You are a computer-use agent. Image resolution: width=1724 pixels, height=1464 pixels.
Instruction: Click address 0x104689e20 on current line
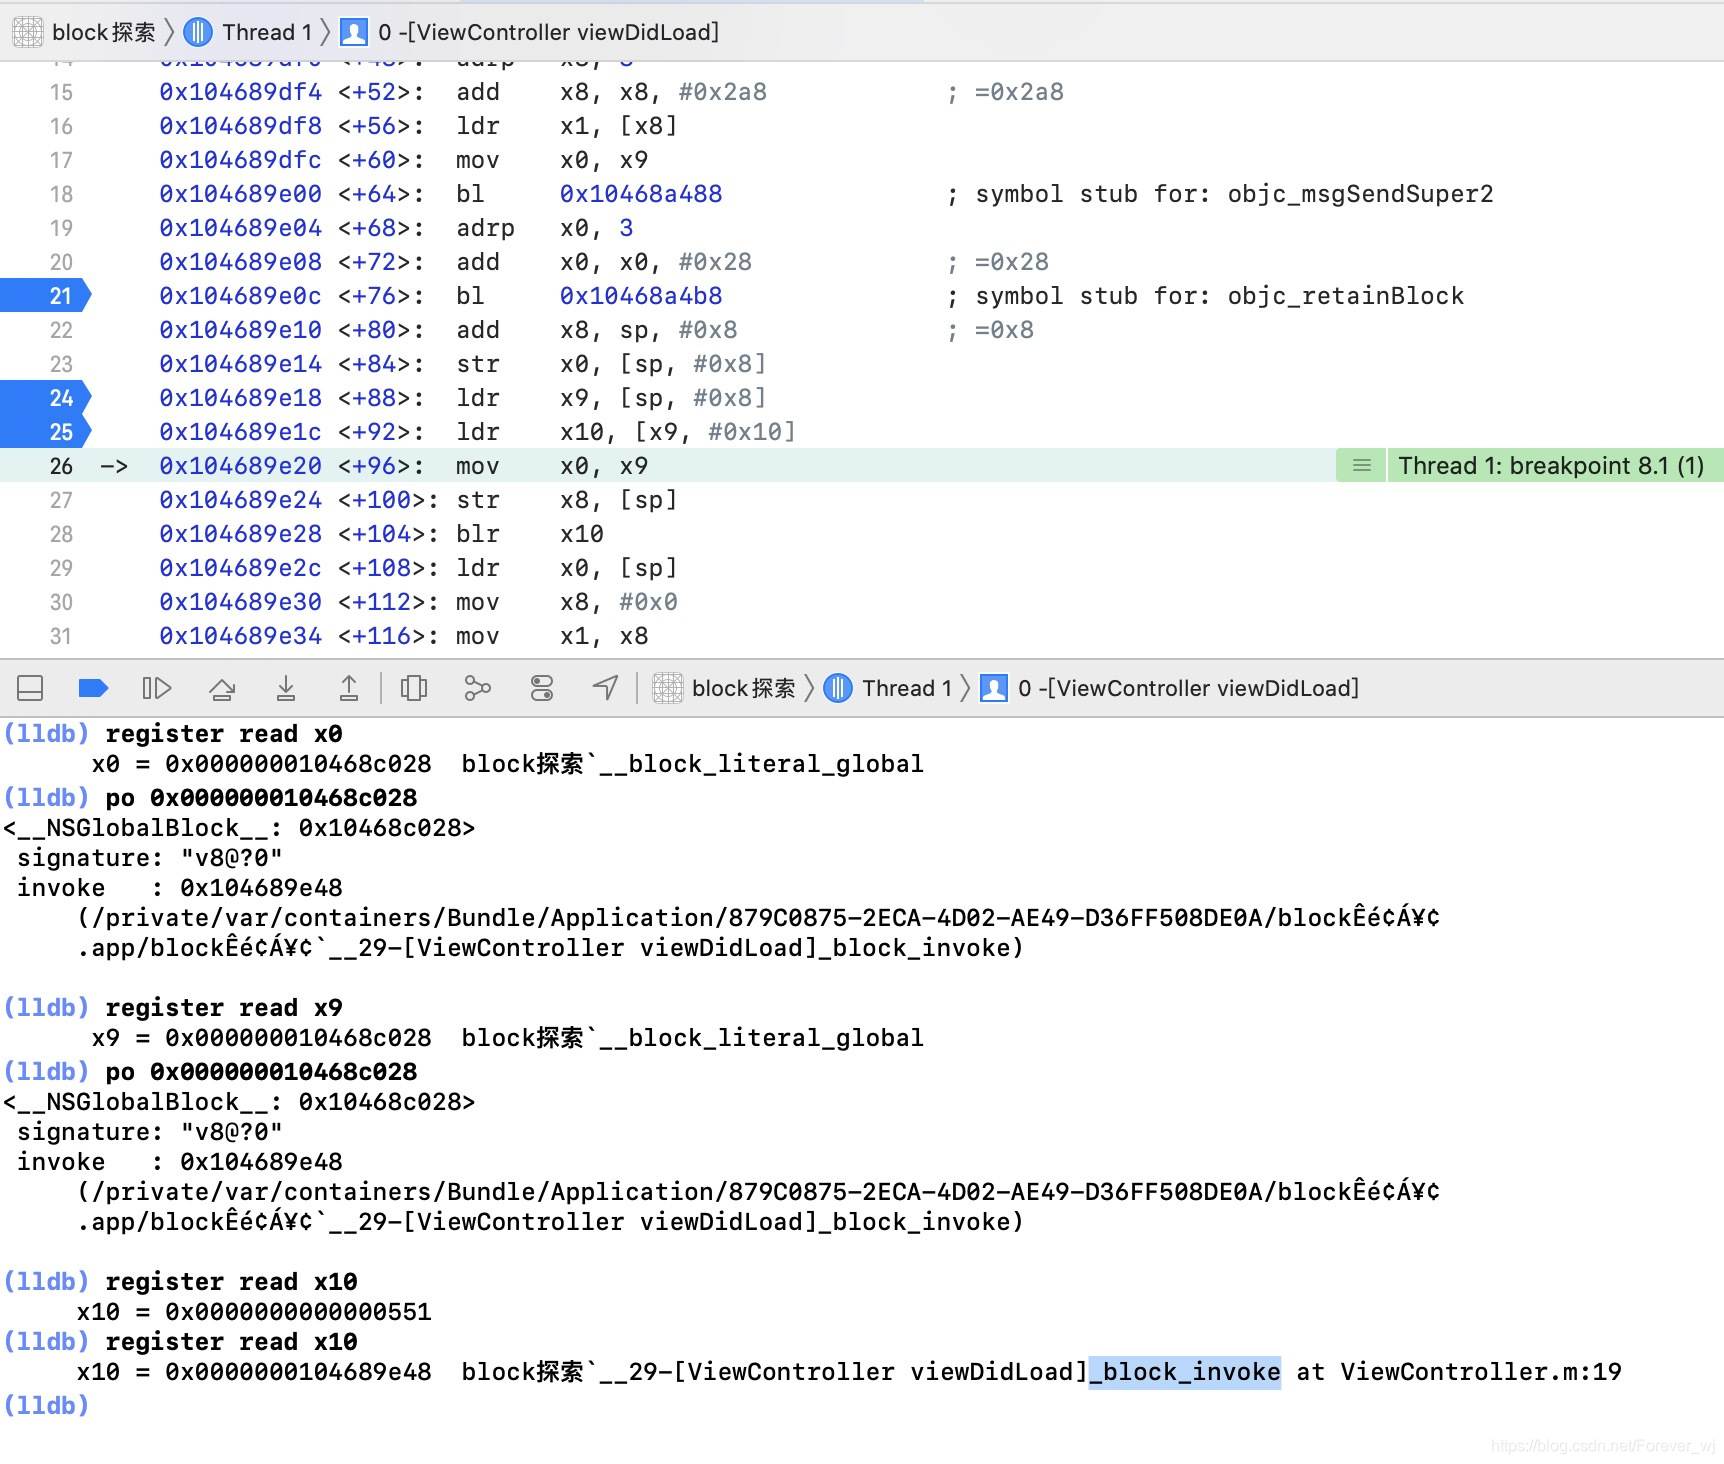240,466
